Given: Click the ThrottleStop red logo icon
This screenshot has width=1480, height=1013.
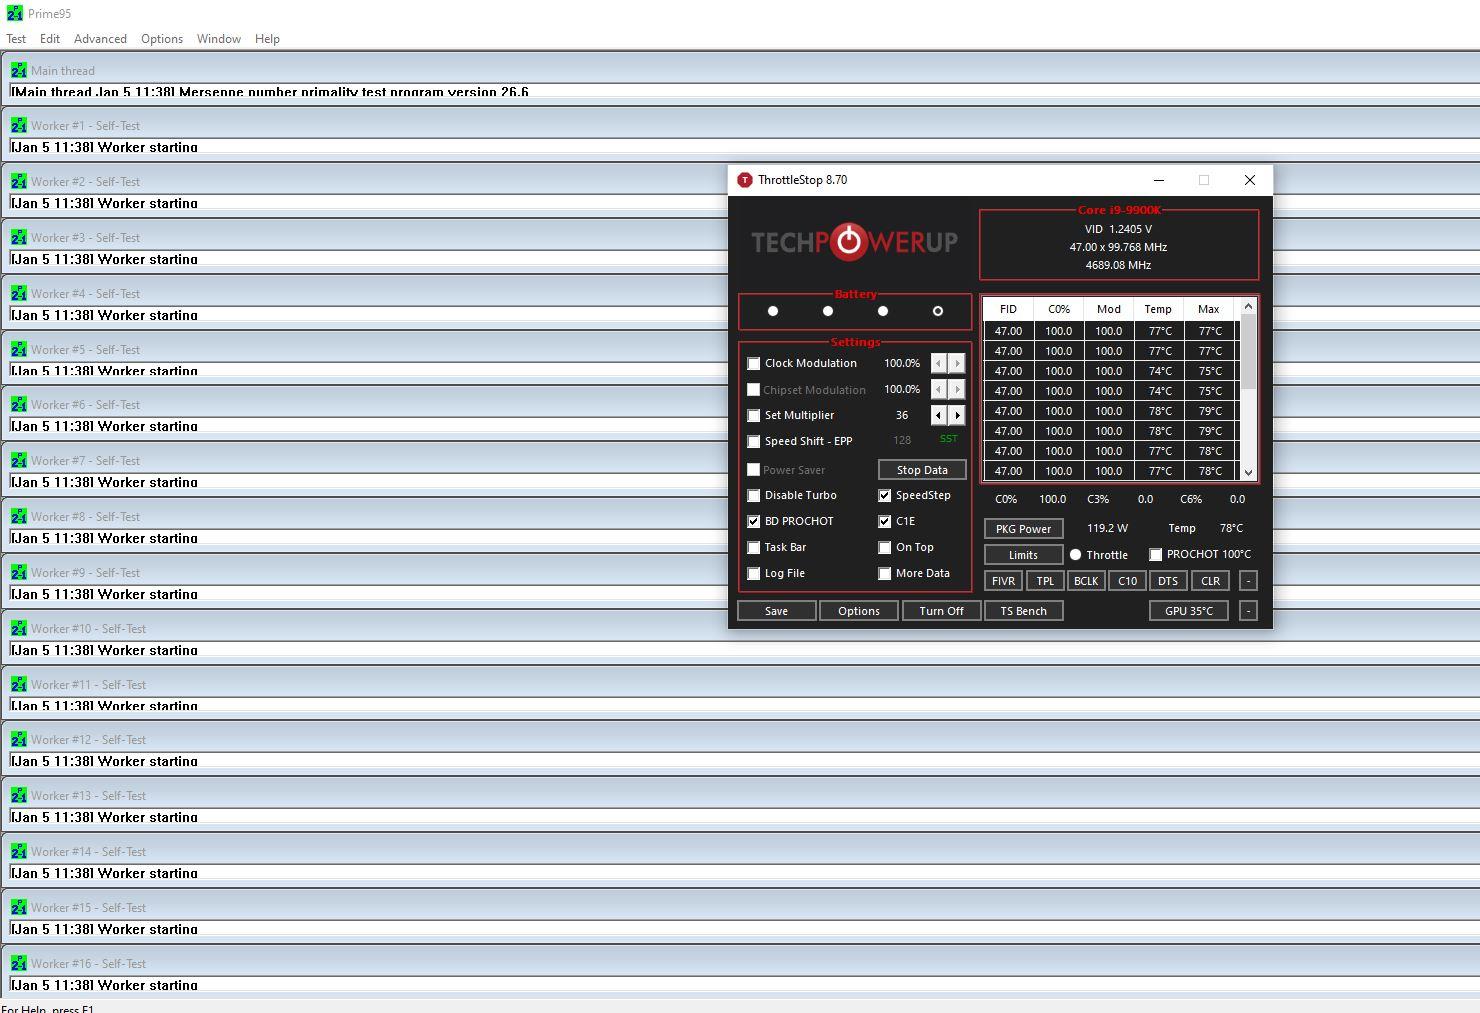Looking at the screenshot, I should pos(744,180).
